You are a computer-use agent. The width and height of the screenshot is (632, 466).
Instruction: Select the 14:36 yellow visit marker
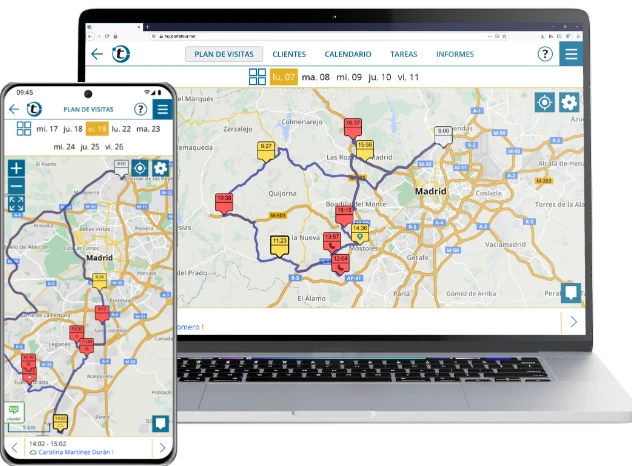[x=360, y=234]
